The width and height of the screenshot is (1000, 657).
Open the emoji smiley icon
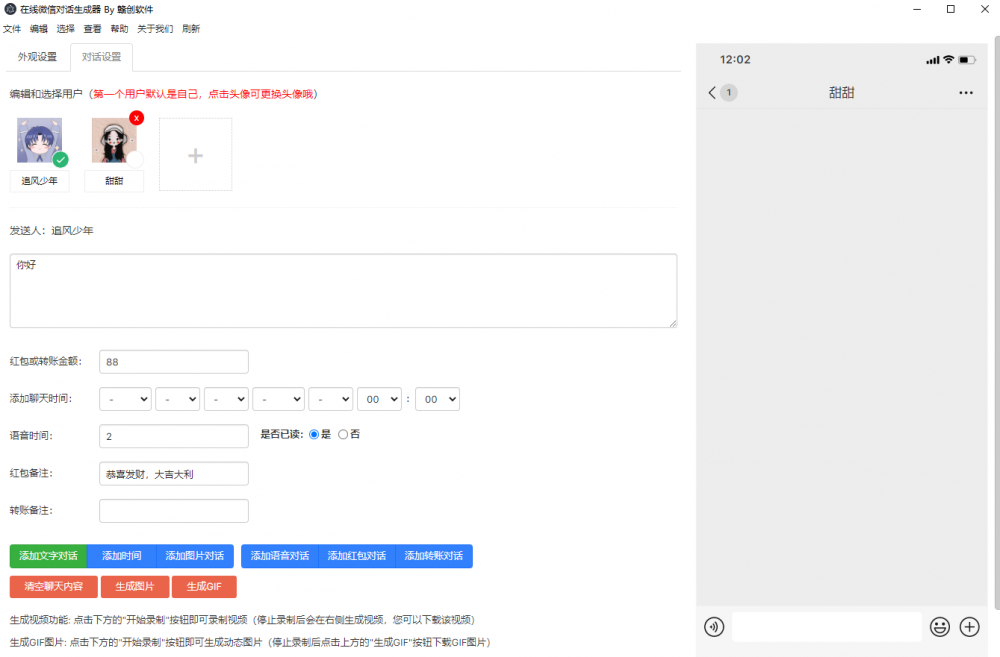pyautogui.click(x=939, y=627)
